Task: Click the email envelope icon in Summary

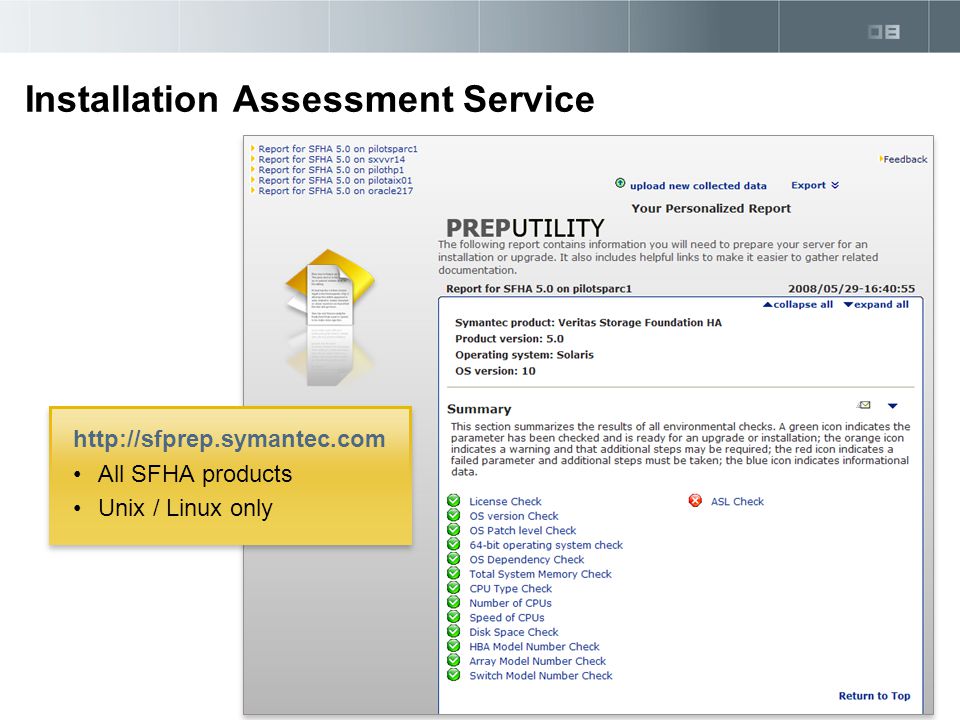Action: point(864,405)
